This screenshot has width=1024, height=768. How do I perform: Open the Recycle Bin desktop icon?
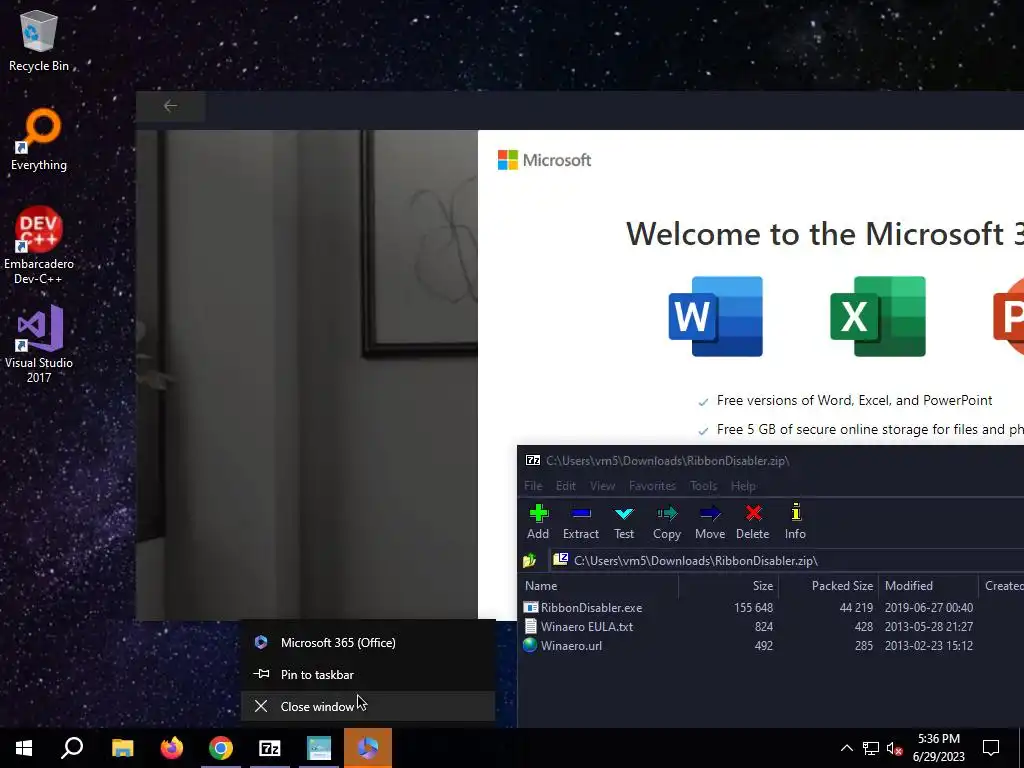click(x=39, y=40)
